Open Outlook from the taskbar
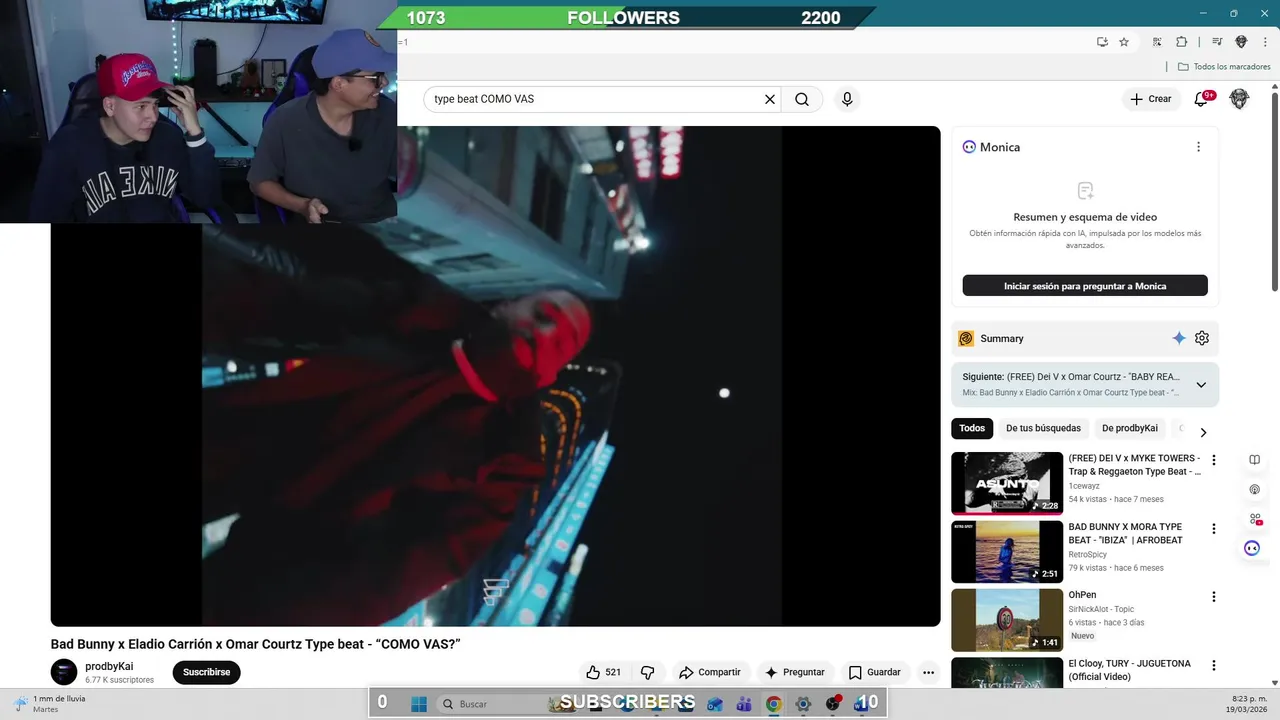 click(x=714, y=704)
